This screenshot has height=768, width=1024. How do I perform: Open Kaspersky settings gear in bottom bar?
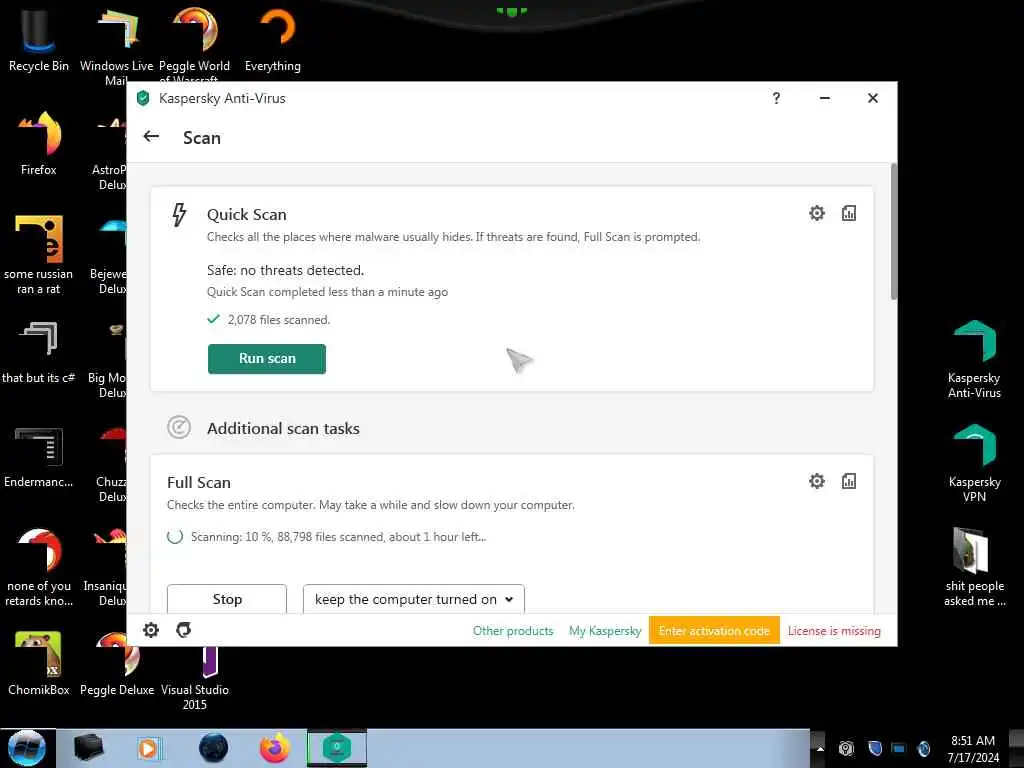[151, 630]
